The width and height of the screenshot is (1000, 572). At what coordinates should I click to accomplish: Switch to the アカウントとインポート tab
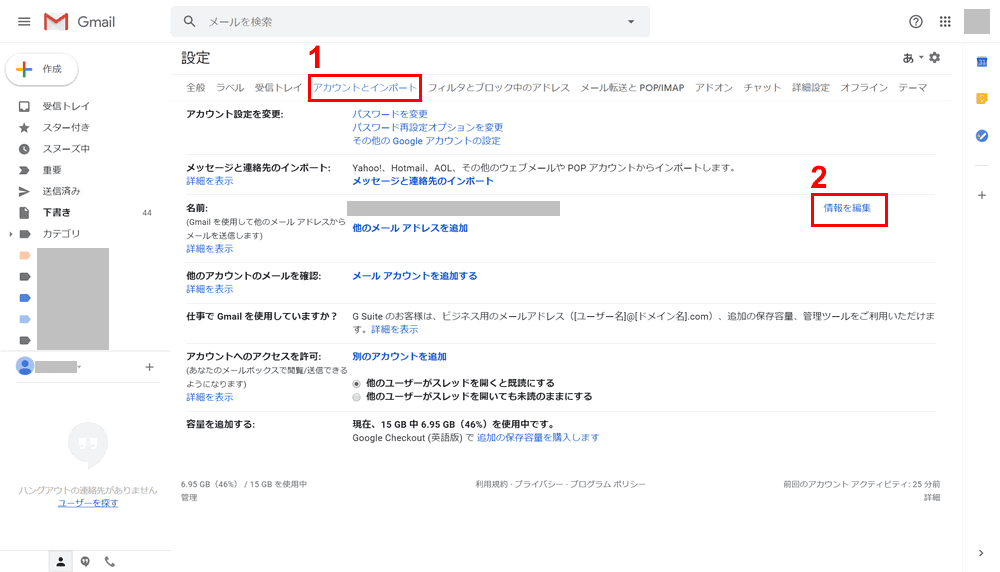365,87
